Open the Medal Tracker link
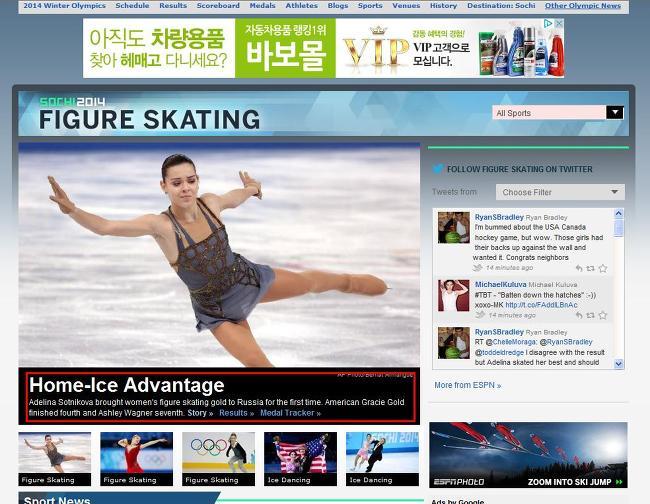 290,413
